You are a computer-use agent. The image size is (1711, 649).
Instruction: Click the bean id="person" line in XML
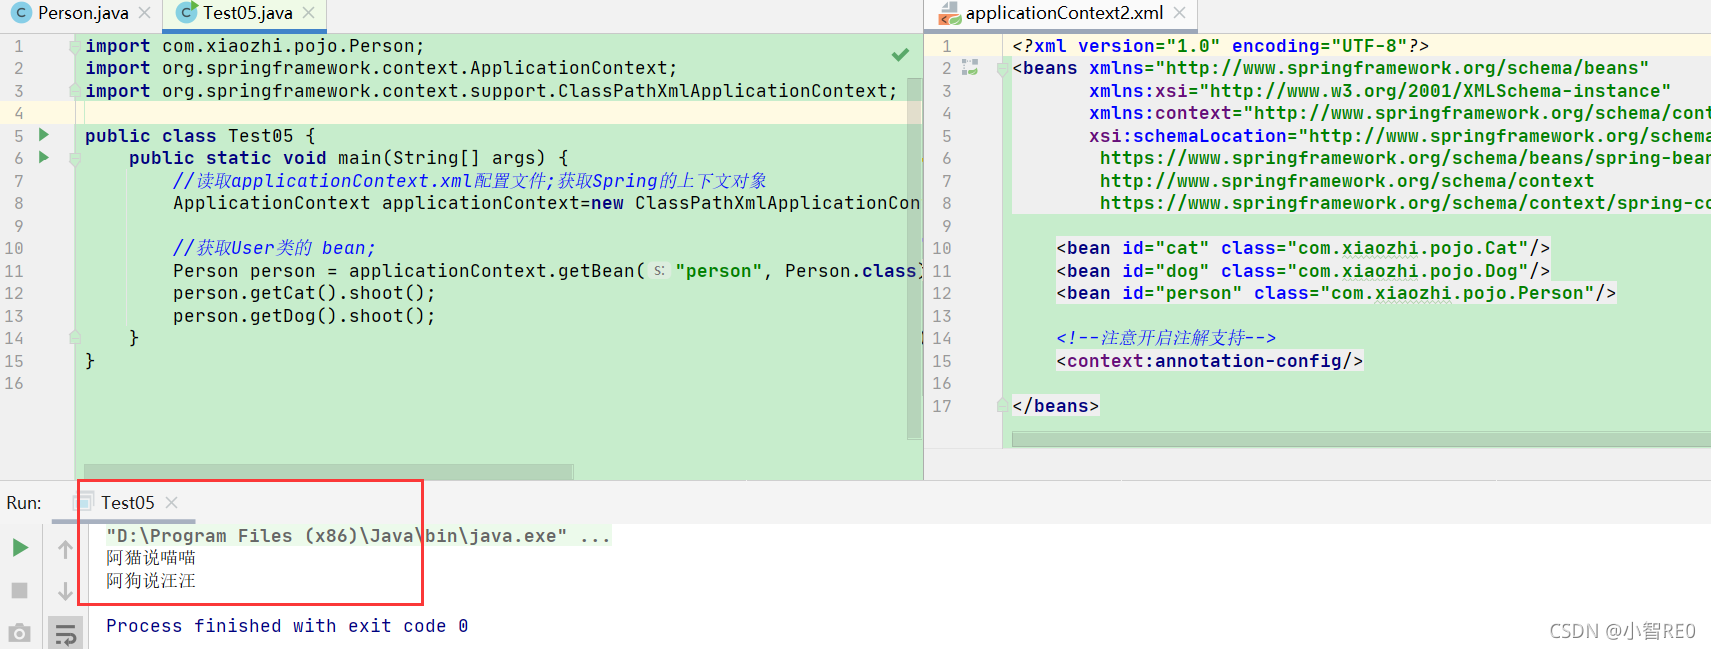click(1336, 293)
